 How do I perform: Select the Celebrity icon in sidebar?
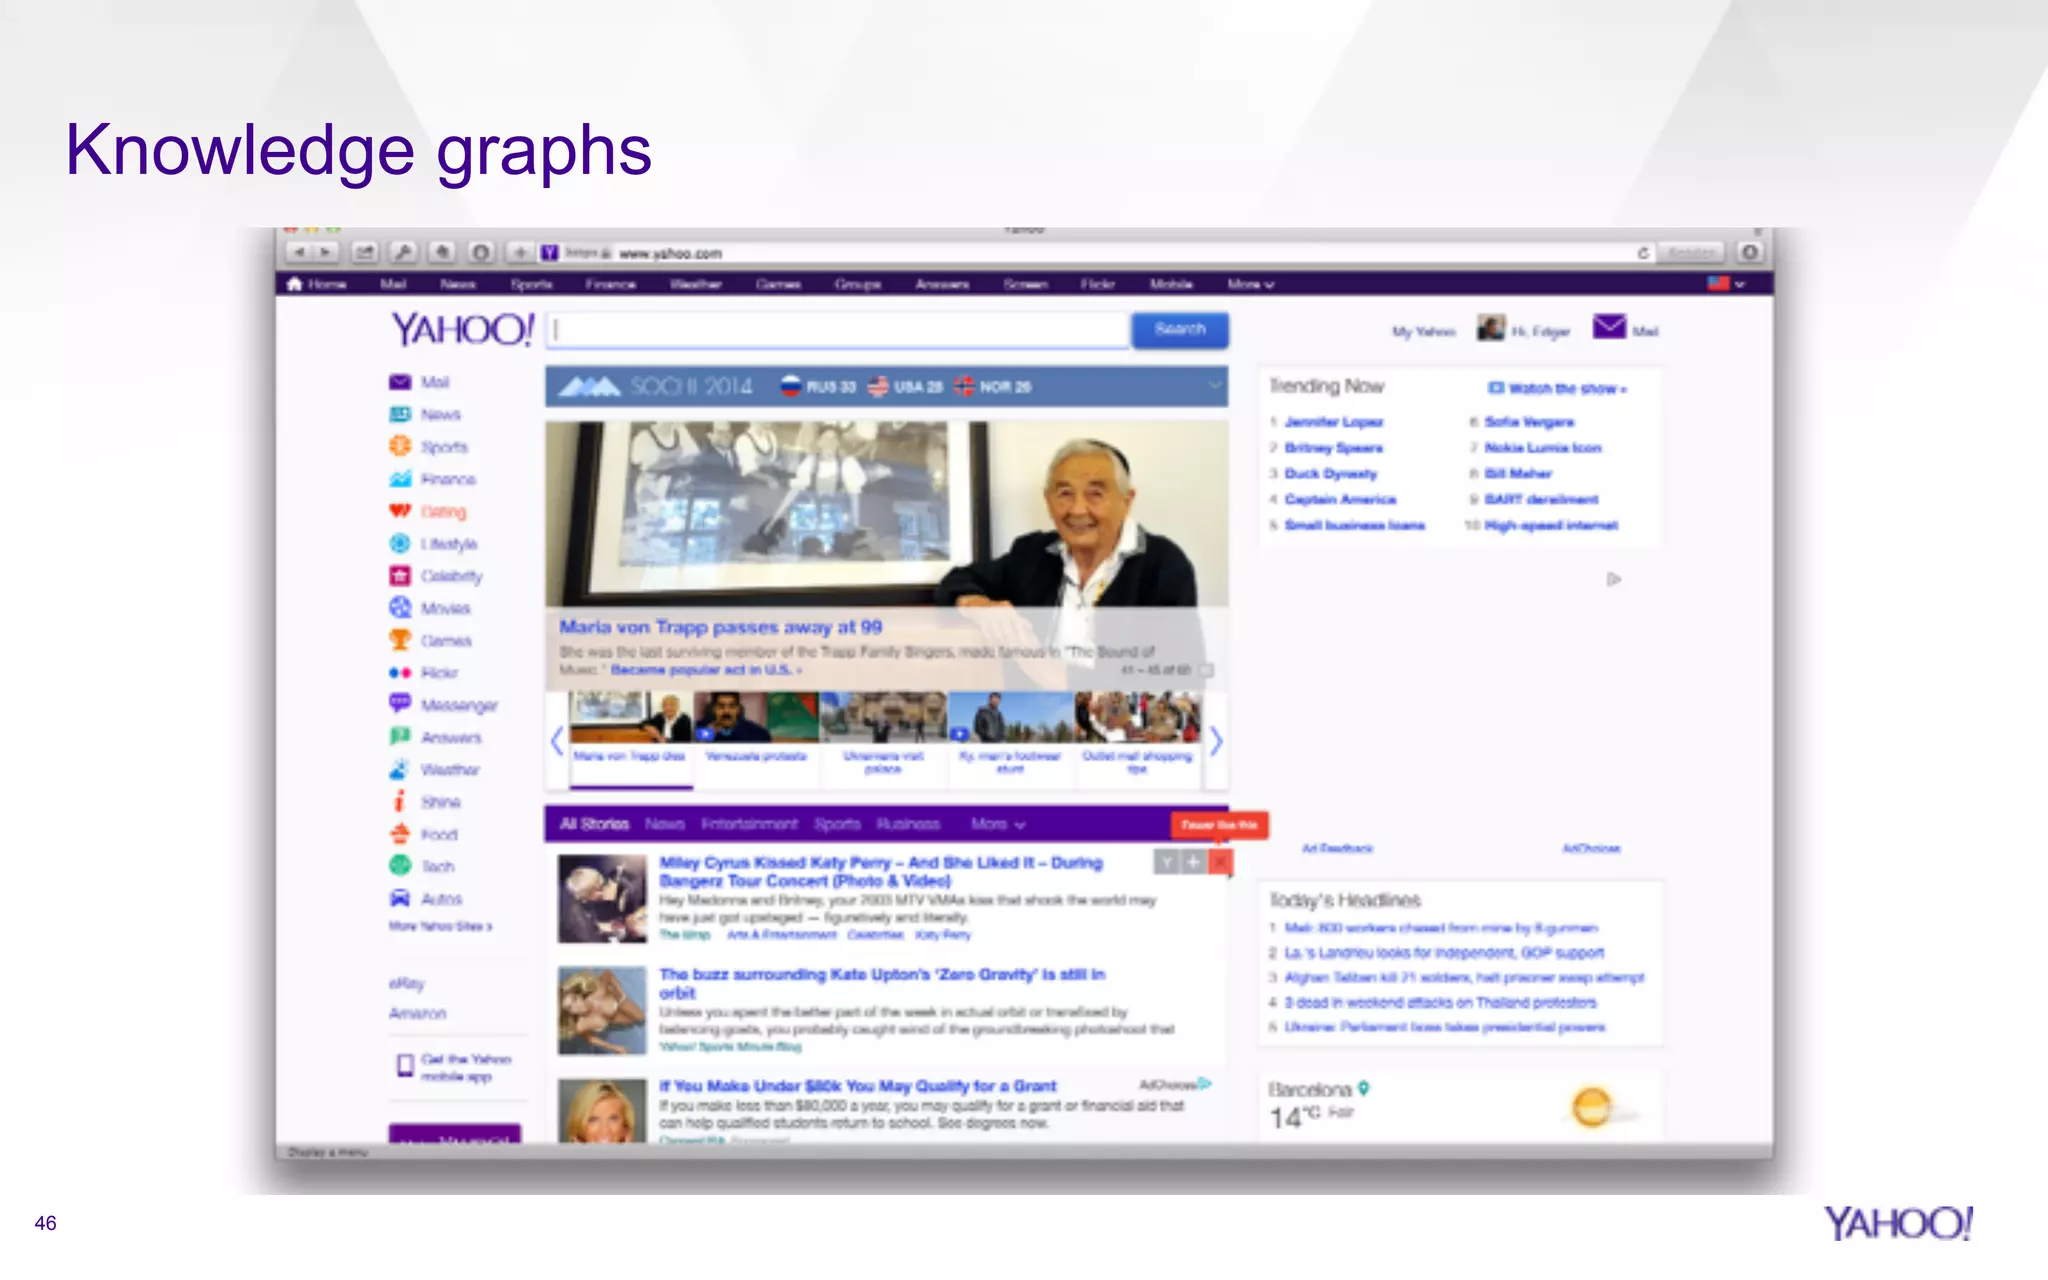[x=400, y=575]
